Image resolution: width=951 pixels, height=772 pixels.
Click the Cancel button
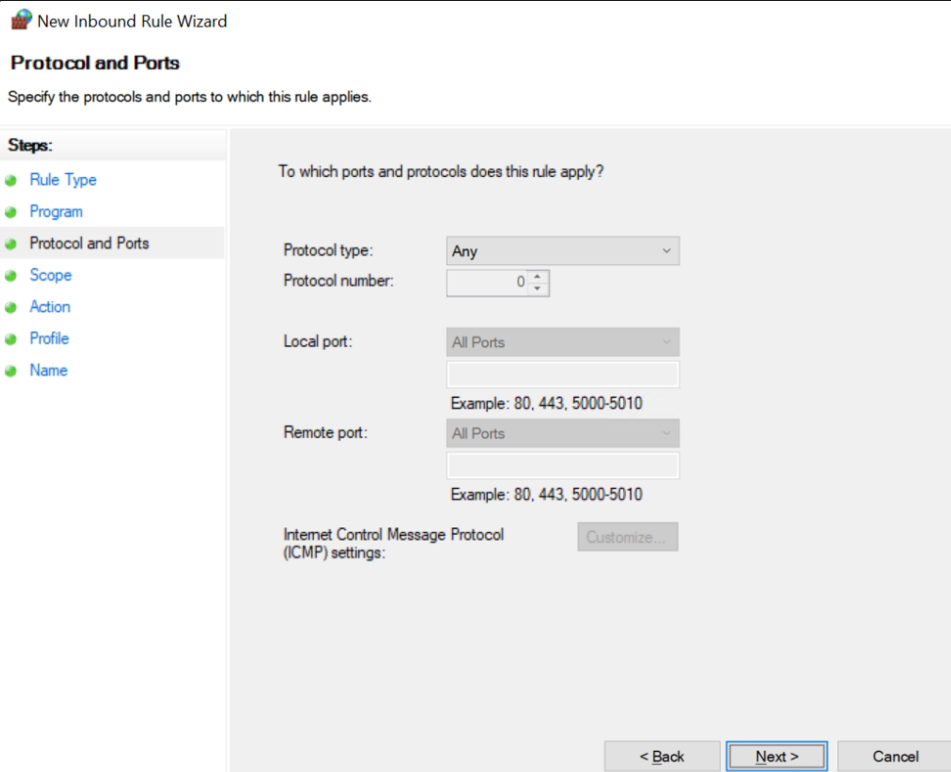[895, 756]
